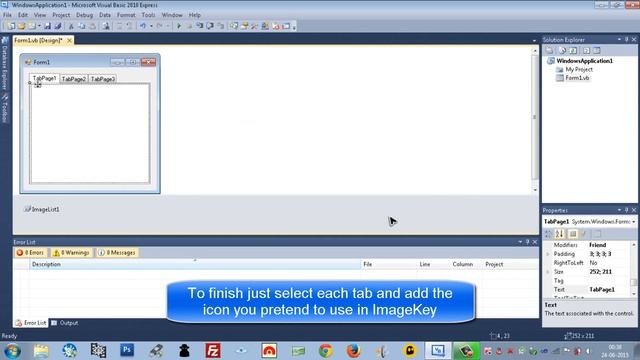Click the Redo toolbar icon
The height and width of the screenshot is (360, 640).
(160, 26)
